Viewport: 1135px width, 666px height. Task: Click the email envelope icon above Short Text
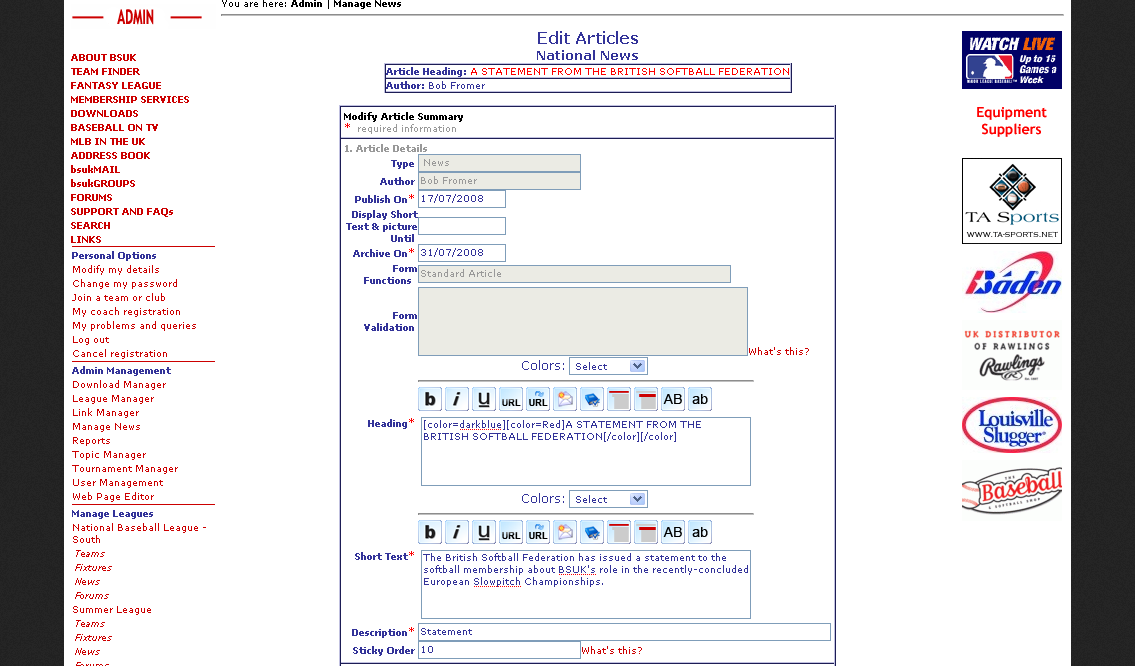click(x=565, y=532)
